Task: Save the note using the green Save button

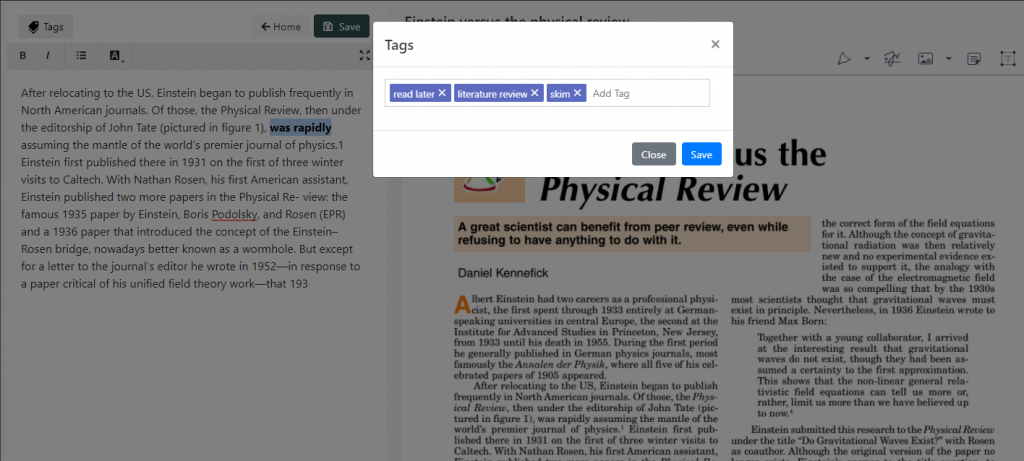Action: tap(342, 27)
